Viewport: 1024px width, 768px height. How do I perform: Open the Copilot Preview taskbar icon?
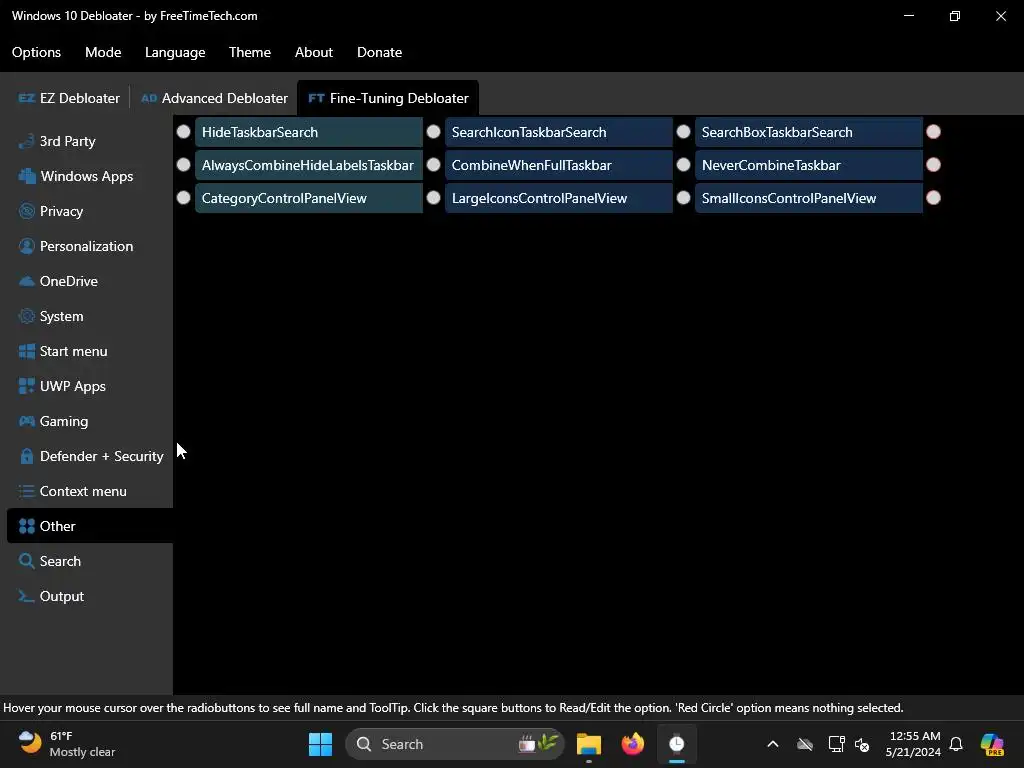tap(992, 744)
